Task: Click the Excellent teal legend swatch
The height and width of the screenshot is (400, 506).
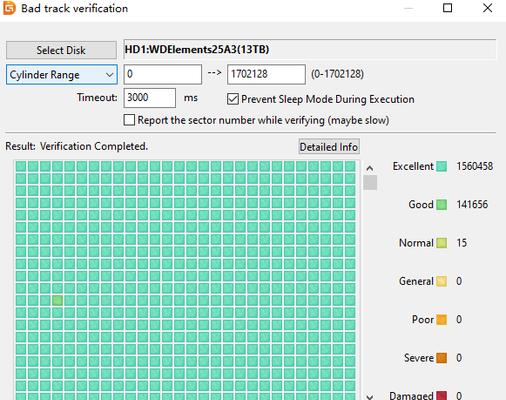Action: pos(441,166)
